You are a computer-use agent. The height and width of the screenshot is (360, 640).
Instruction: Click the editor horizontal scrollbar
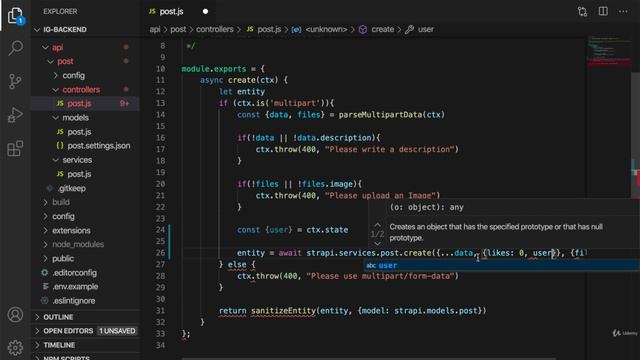click(369, 358)
